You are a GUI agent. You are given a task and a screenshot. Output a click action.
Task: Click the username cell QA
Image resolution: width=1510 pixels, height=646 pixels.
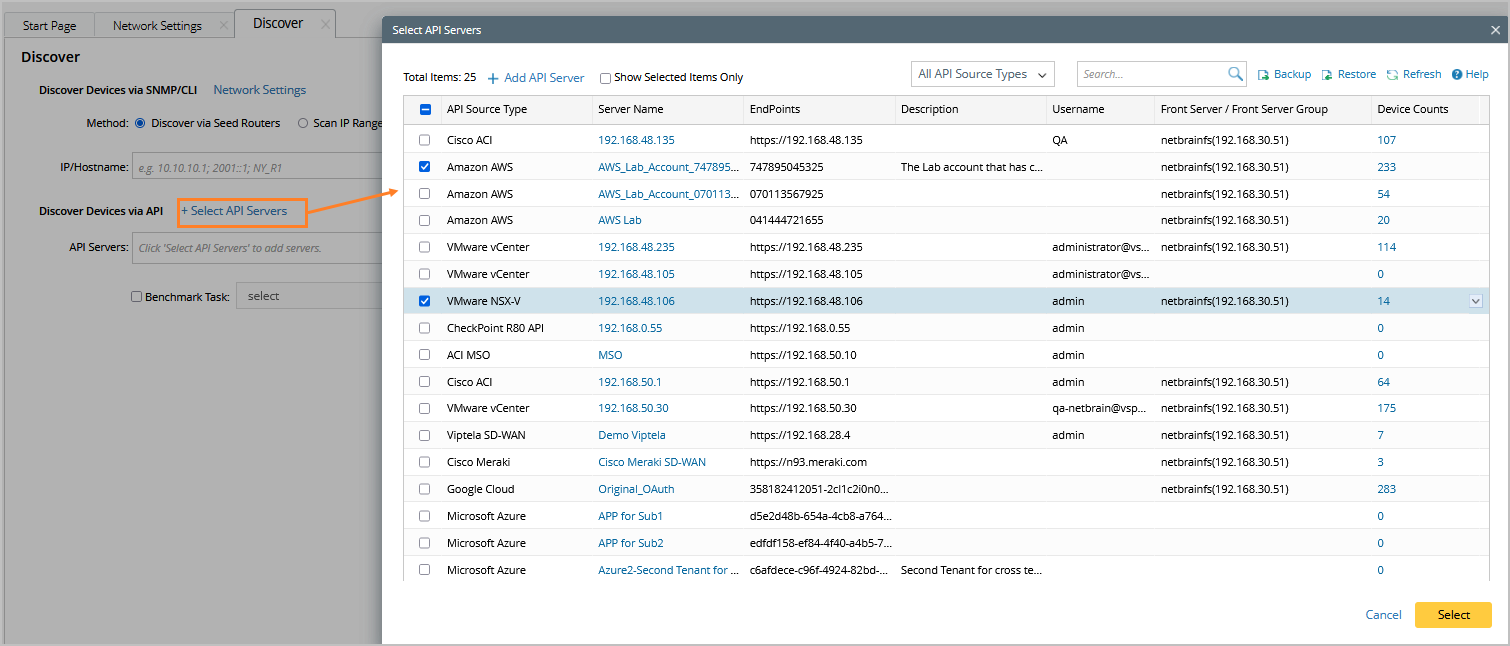1060,140
